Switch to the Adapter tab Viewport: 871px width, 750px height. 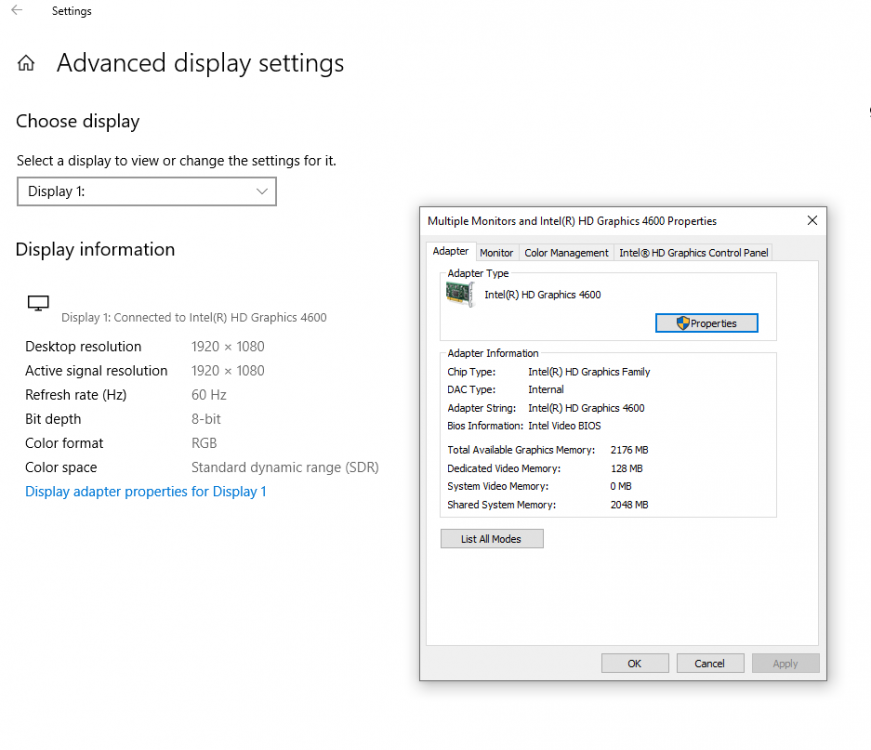point(450,251)
